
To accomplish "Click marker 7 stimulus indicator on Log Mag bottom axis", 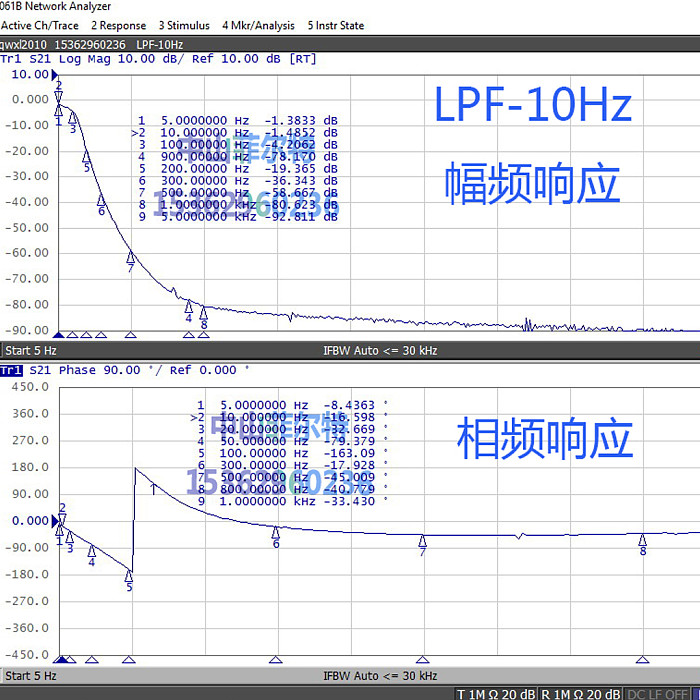I will pyautogui.click(x=130, y=335).
